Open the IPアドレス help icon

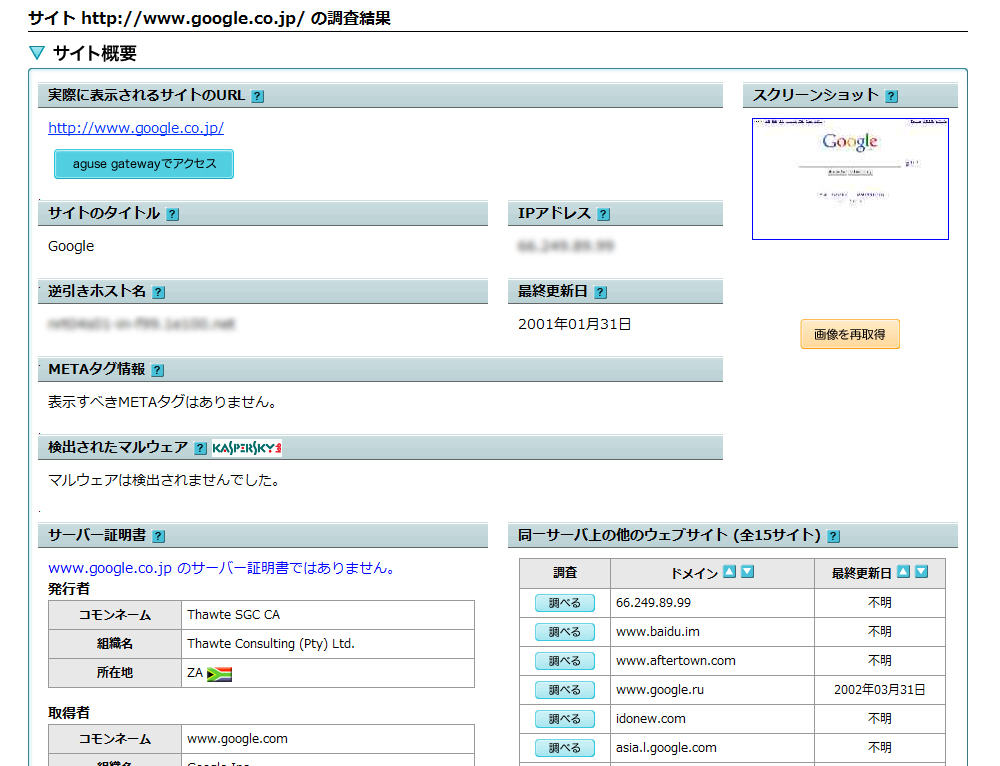pyautogui.click(x=603, y=213)
